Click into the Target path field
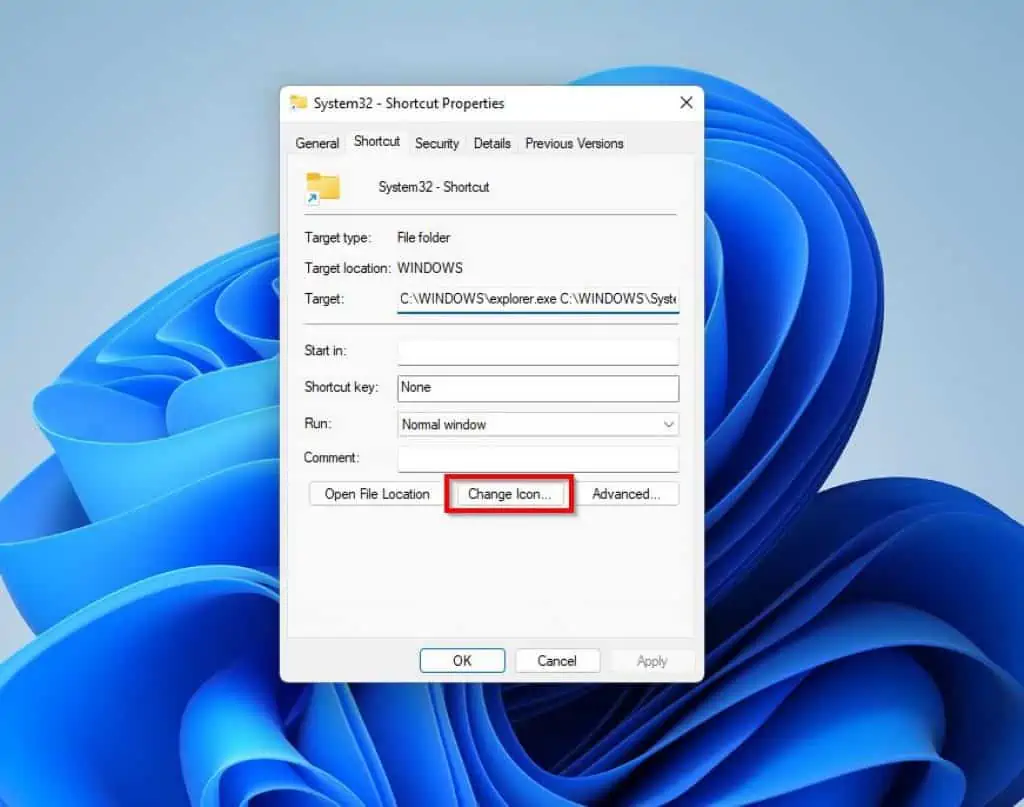This screenshot has height=807, width=1024. (538, 299)
